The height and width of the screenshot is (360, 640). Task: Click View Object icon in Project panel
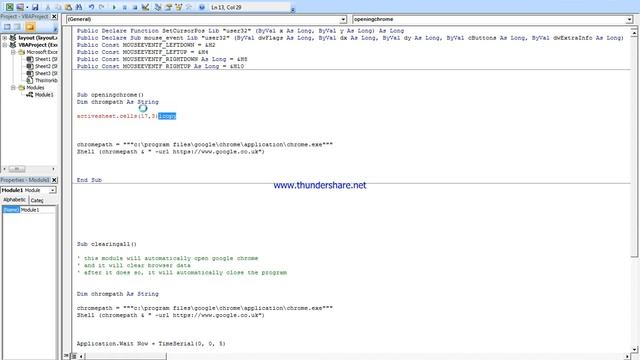(x=18, y=27)
